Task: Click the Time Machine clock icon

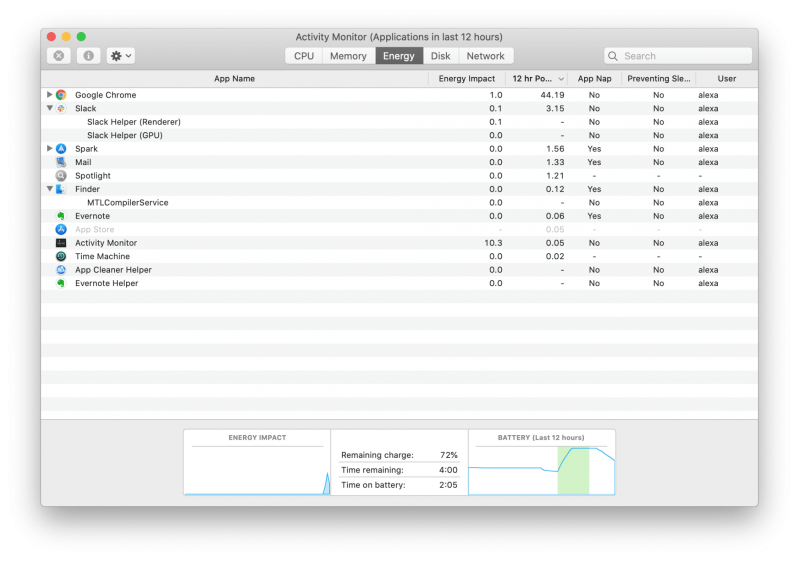Action: point(61,256)
